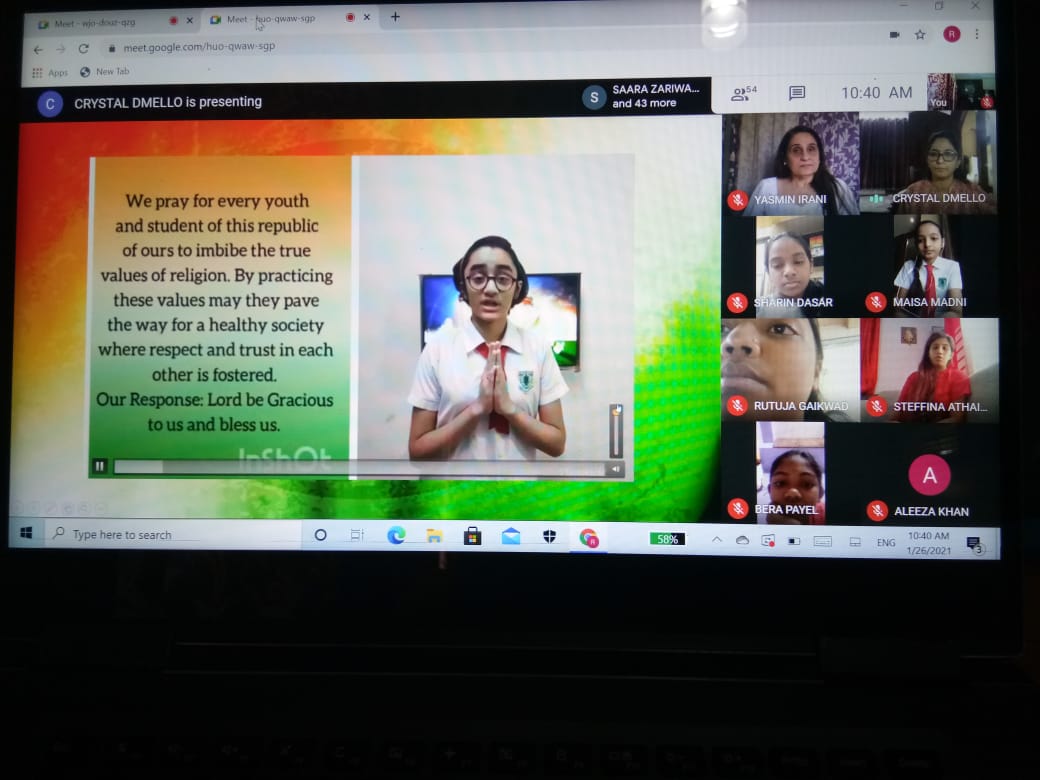Click the touch keyboard tray icon
The width and height of the screenshot is (1040, 780).
(x=822, y=541)
